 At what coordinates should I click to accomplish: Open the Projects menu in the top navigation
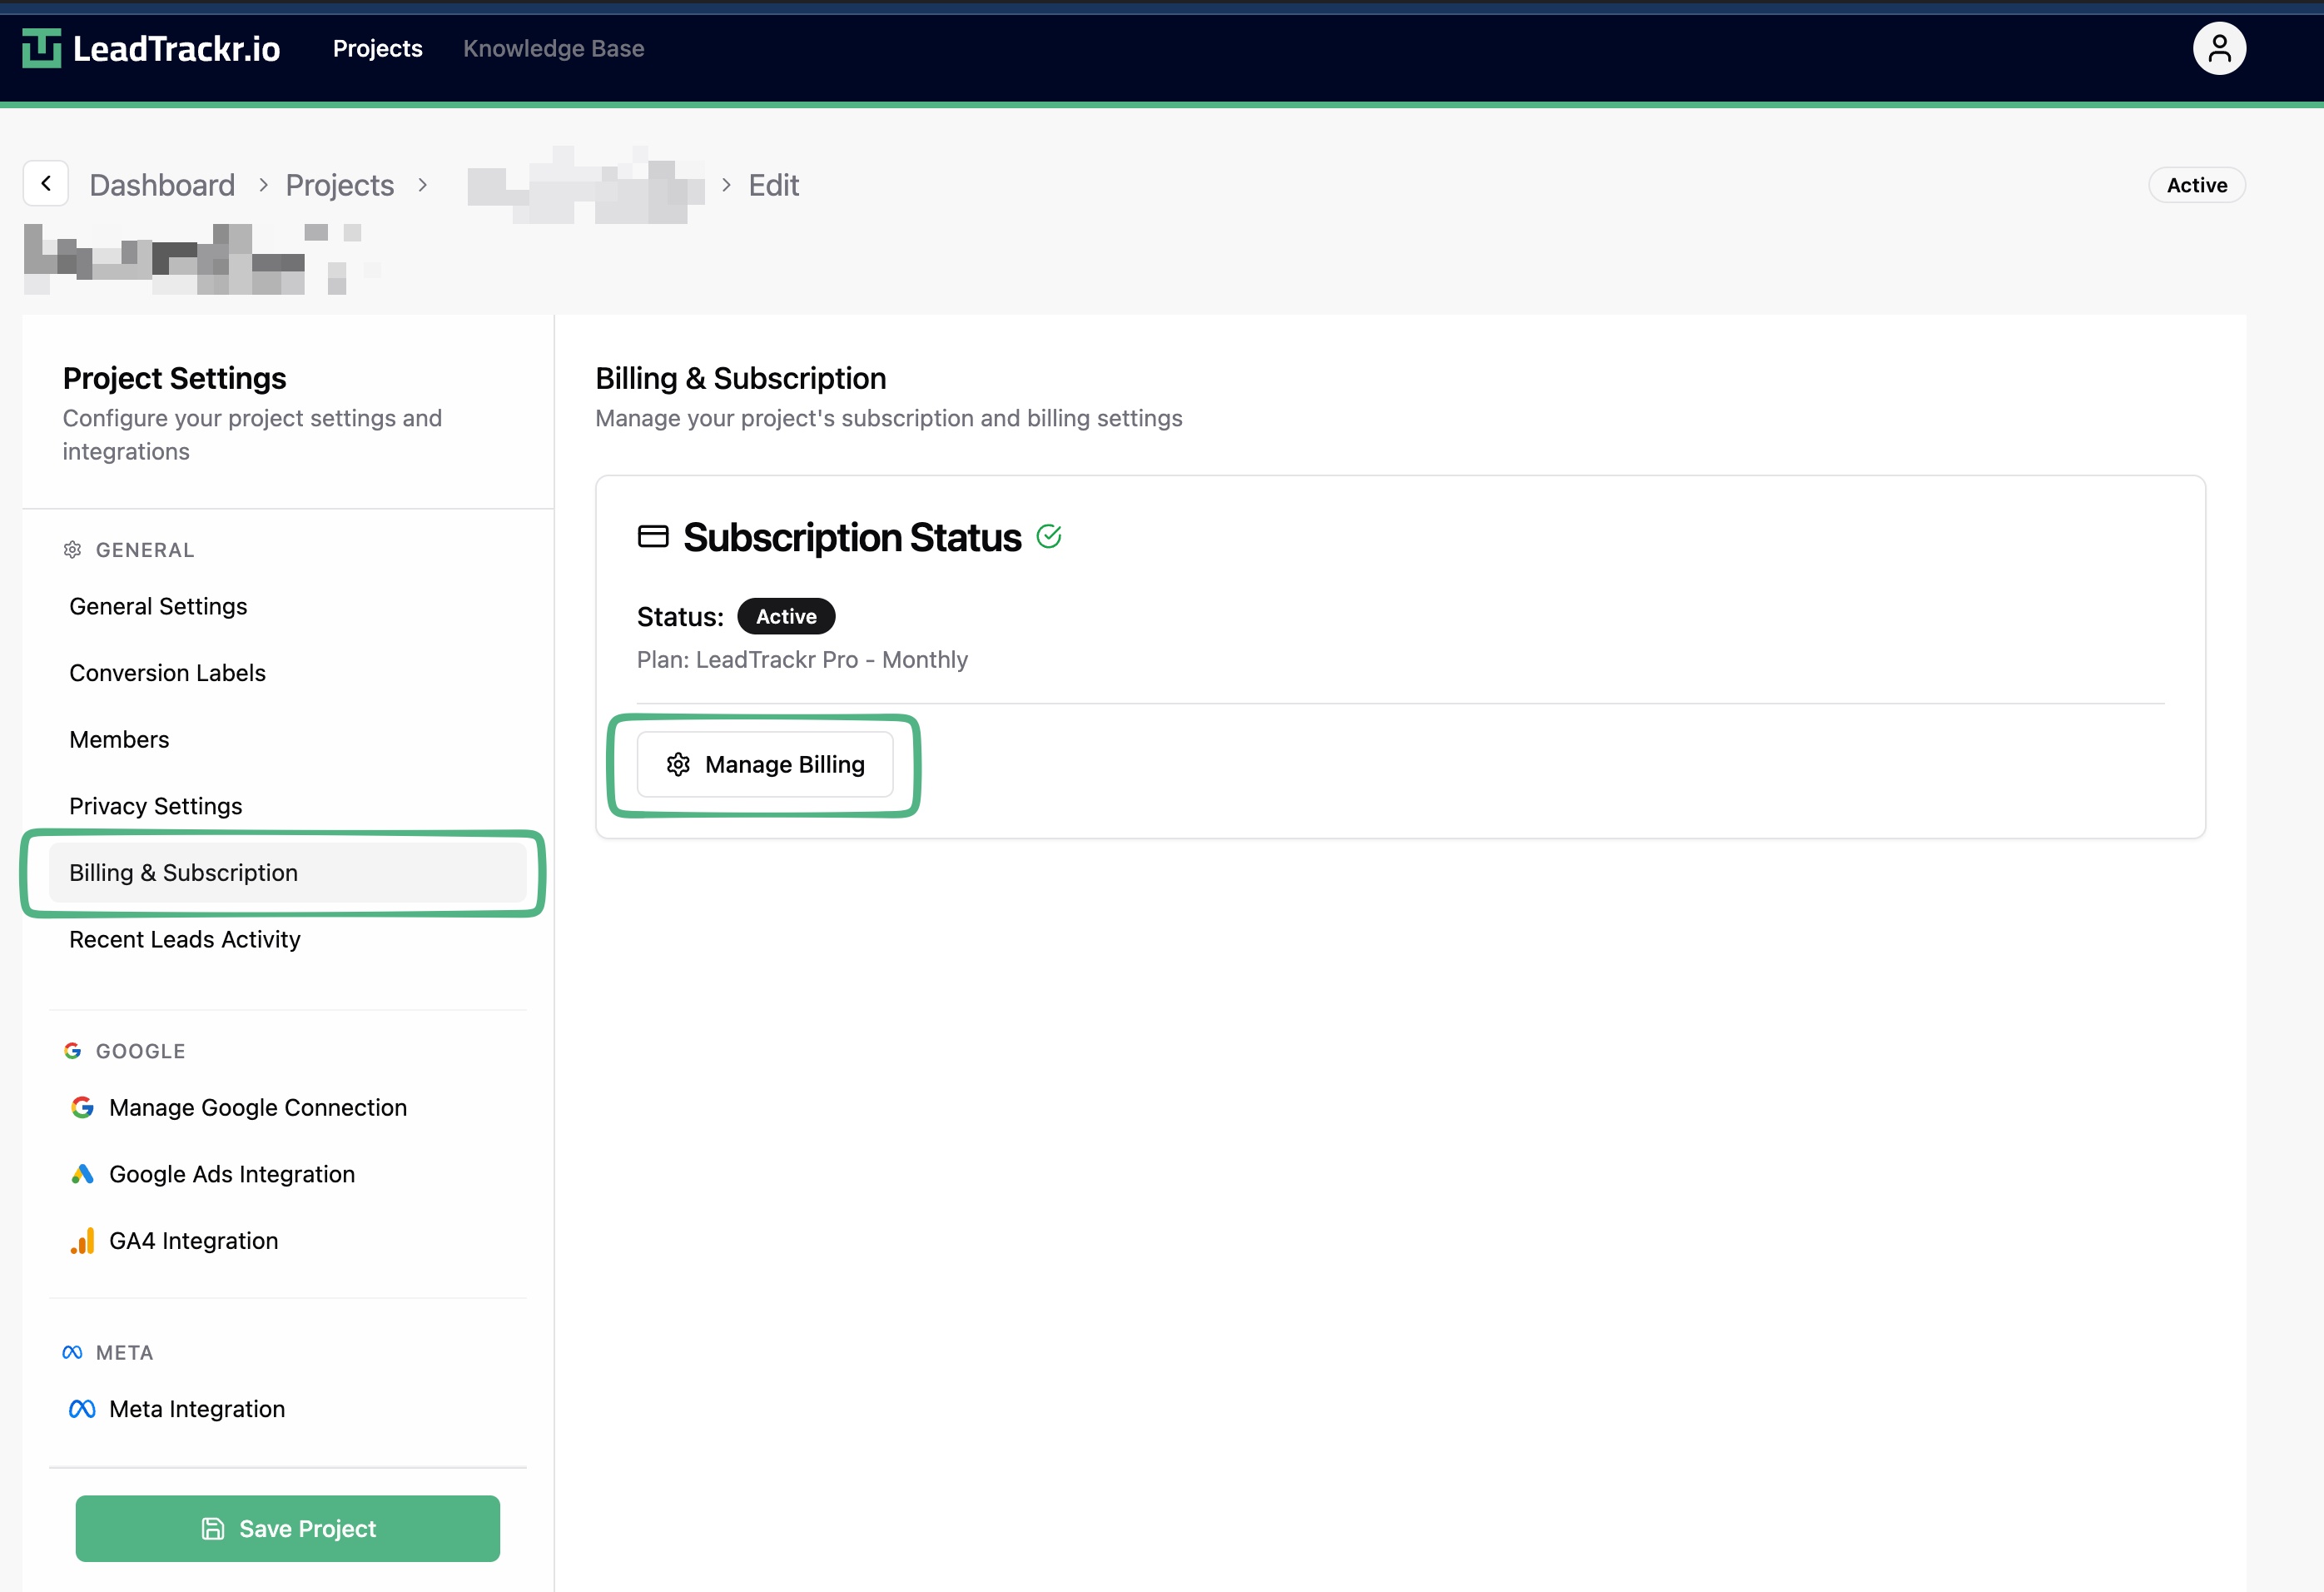pos(377,48)
